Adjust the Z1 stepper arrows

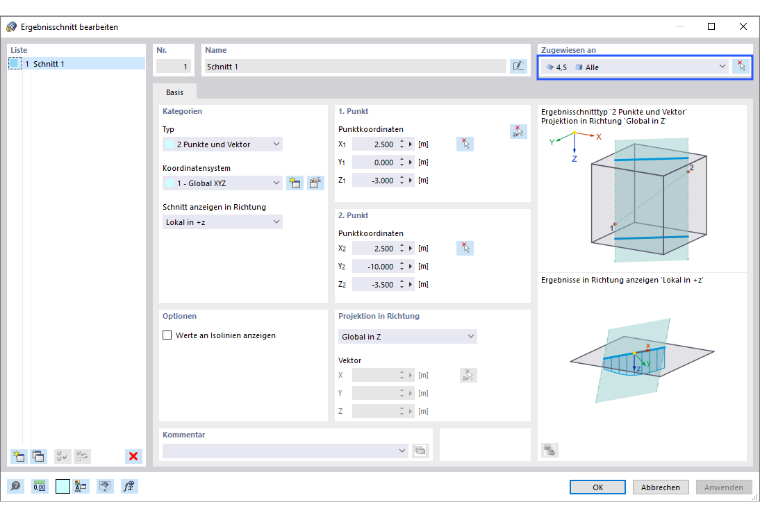pyautogui.click(x=402, y=180)
